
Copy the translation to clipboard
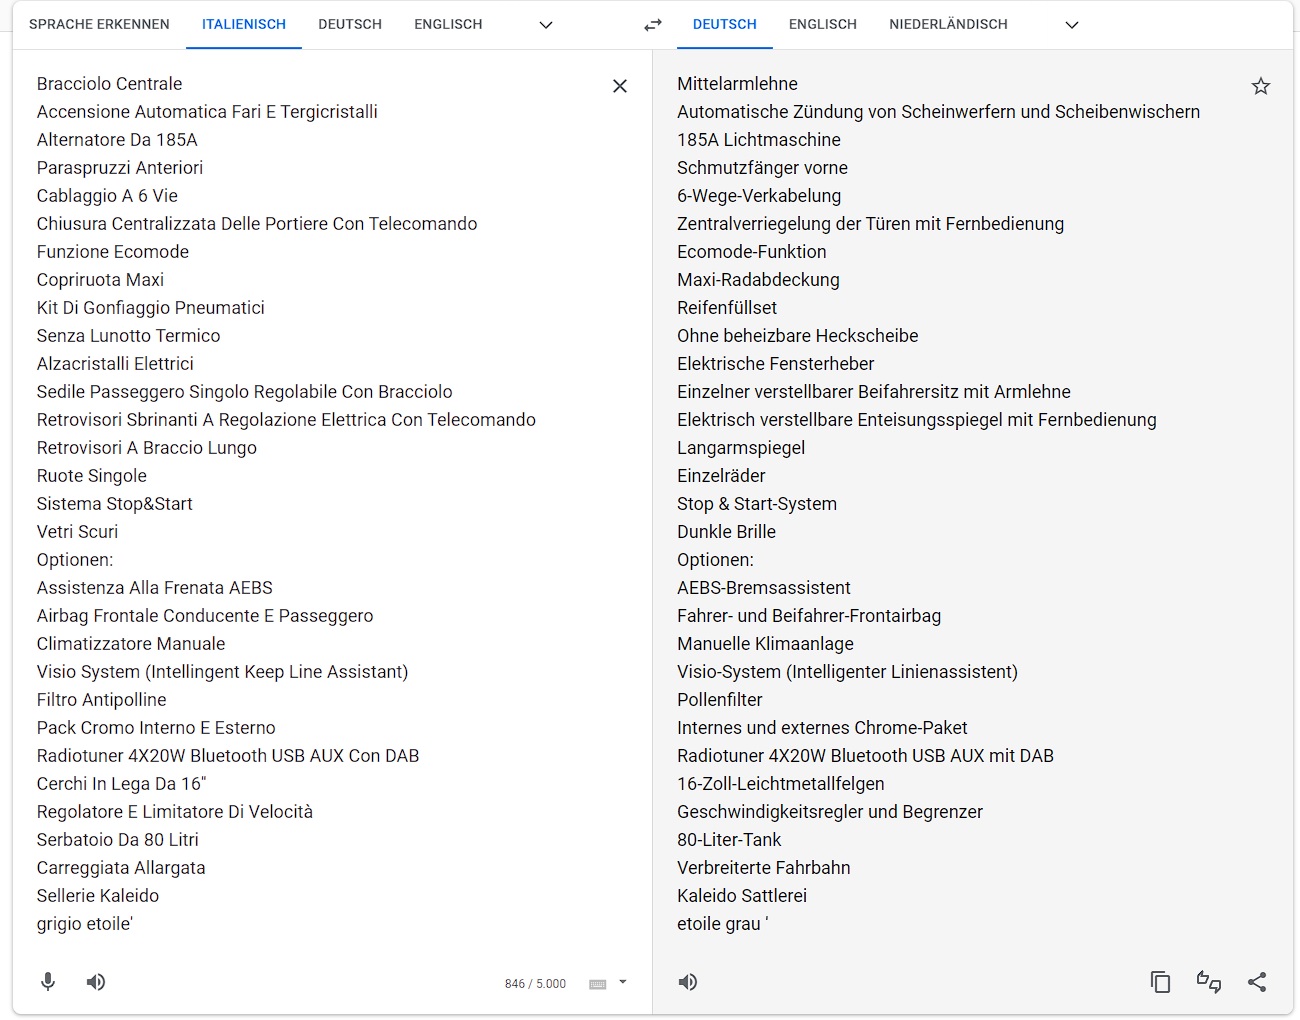tap(1160, 982)
